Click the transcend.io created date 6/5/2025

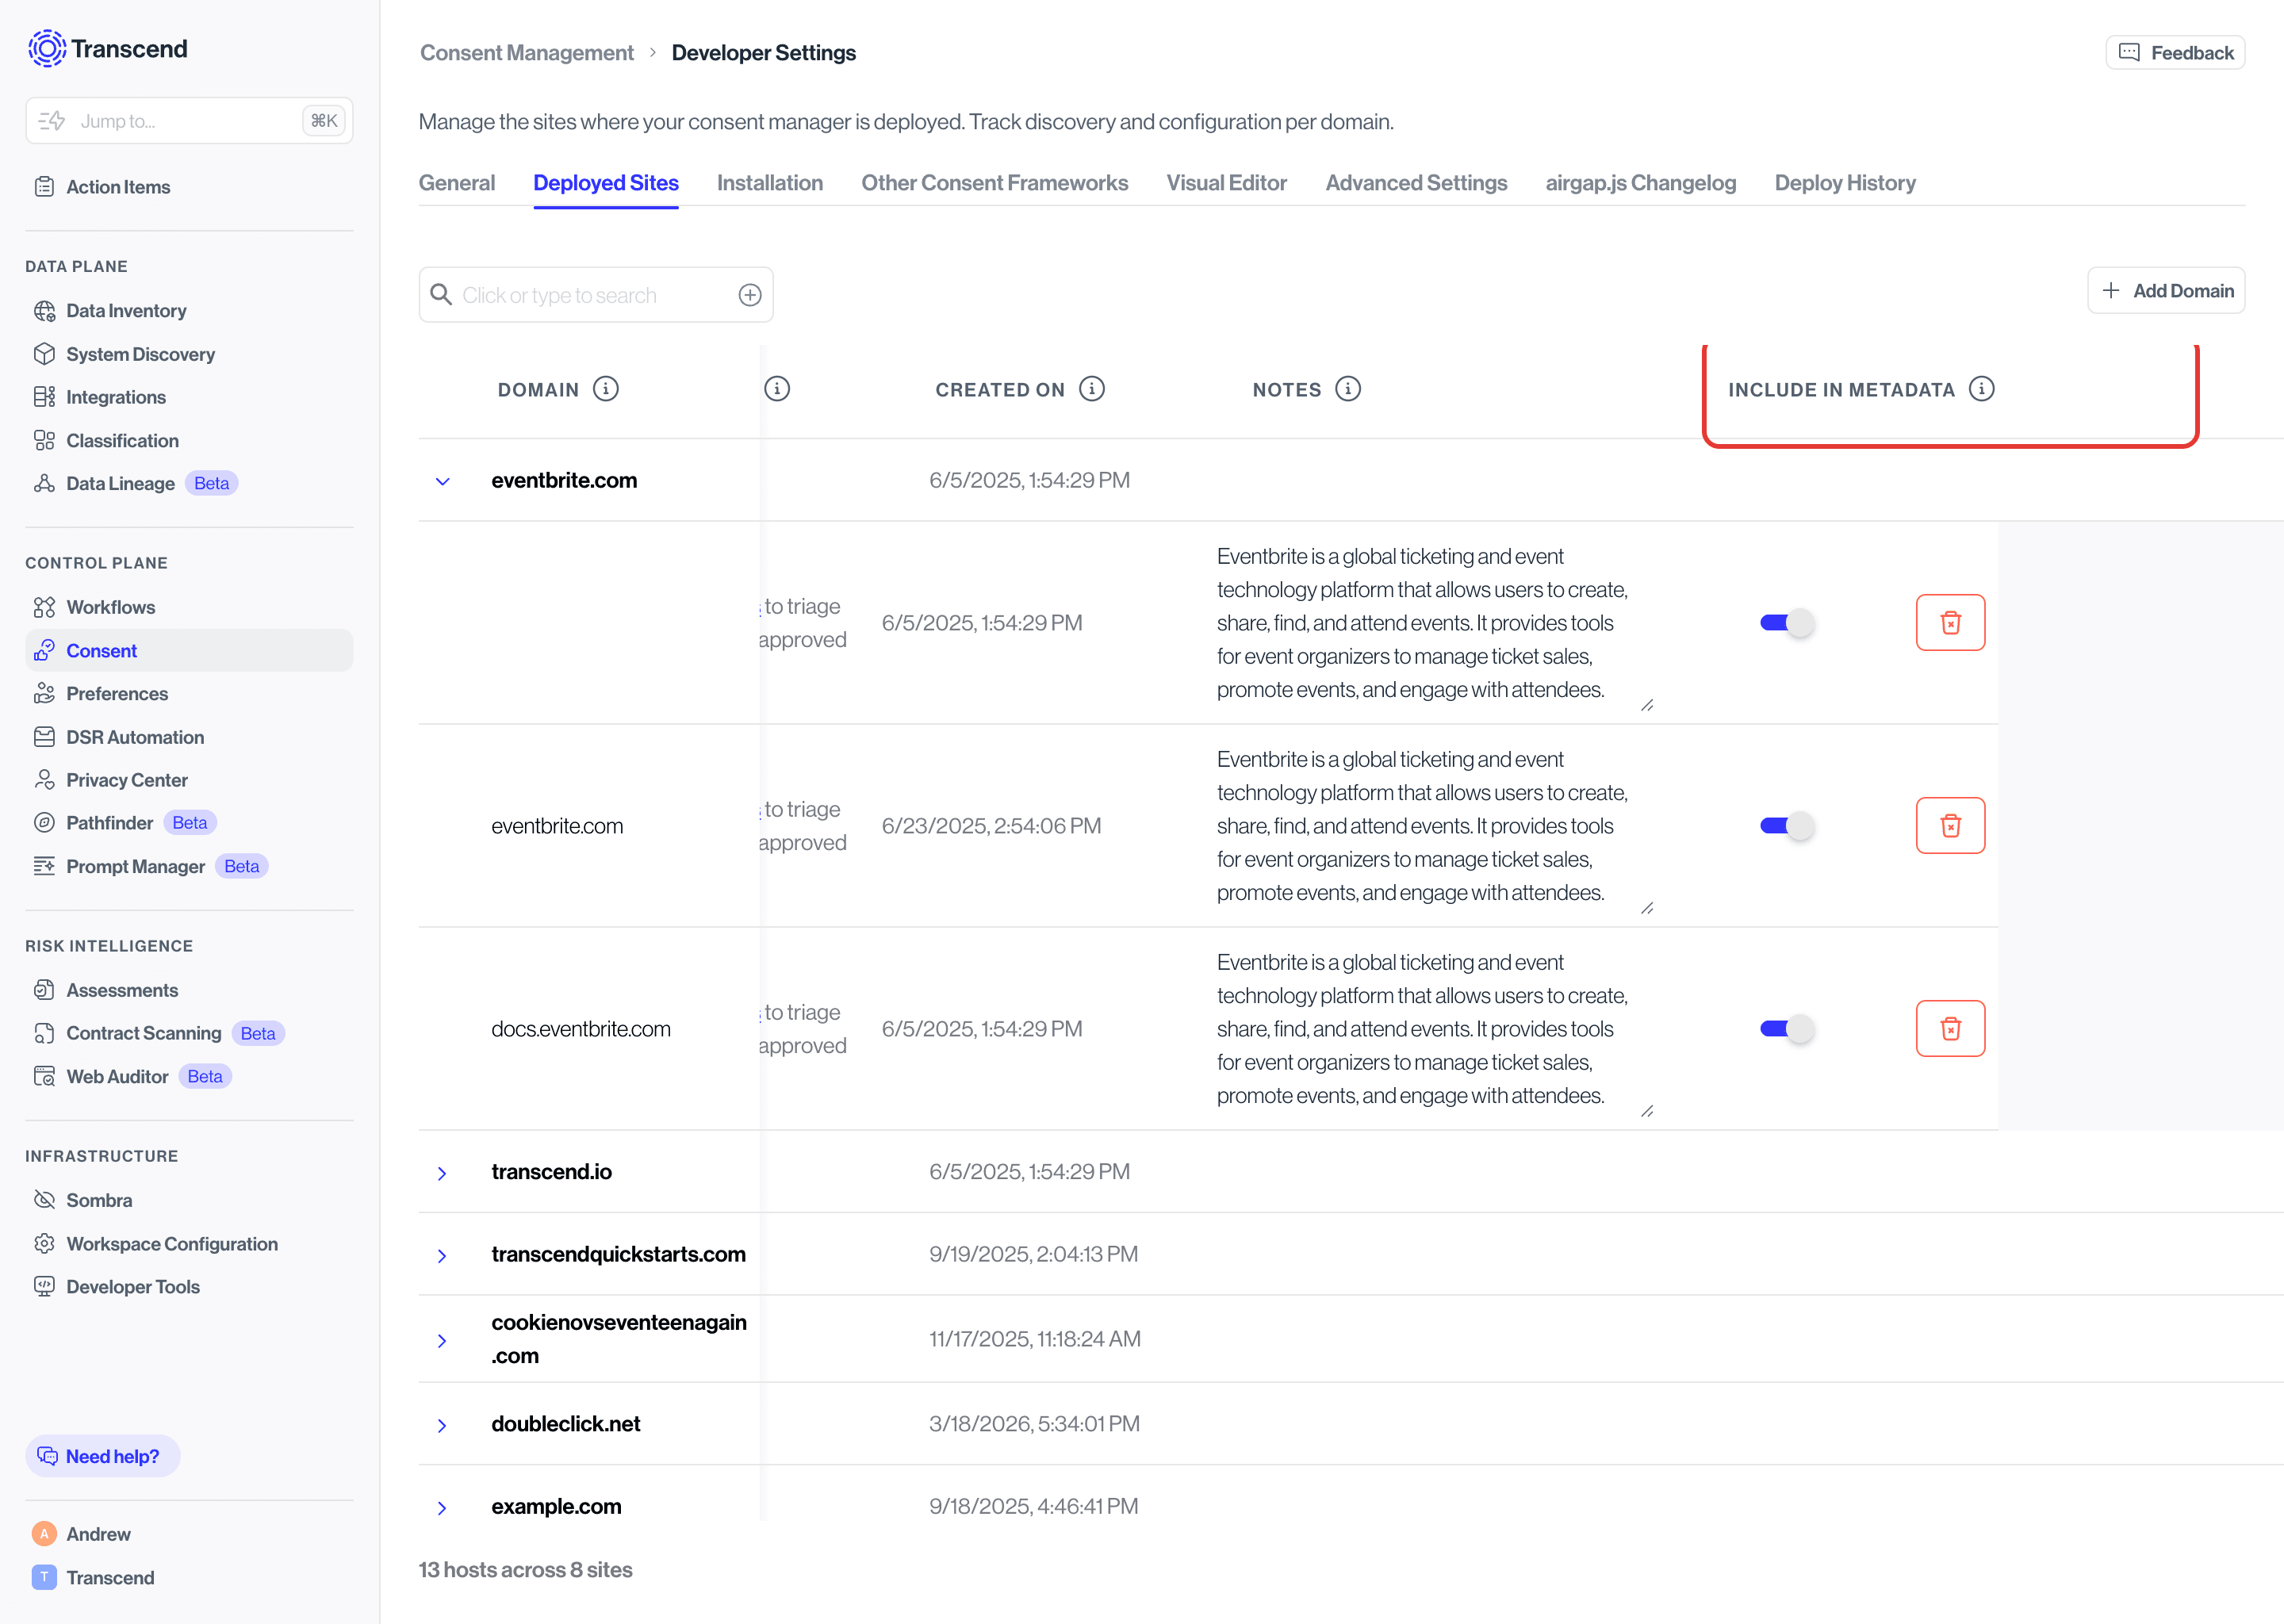point(1029,1172)
